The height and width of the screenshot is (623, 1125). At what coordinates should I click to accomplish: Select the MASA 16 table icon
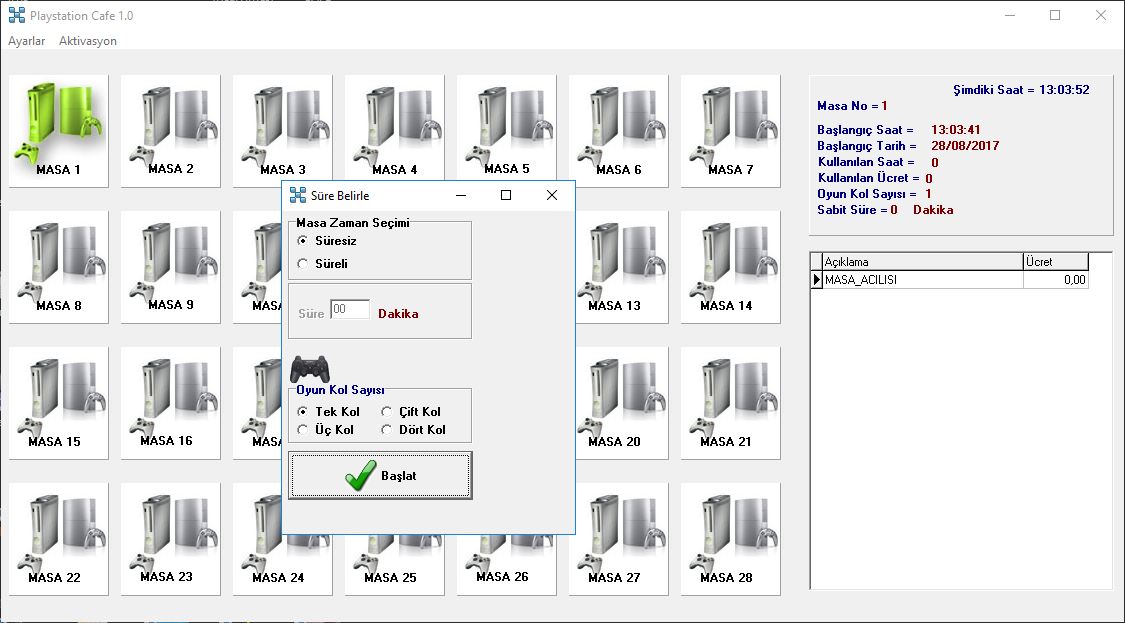(x=171, y=403)
